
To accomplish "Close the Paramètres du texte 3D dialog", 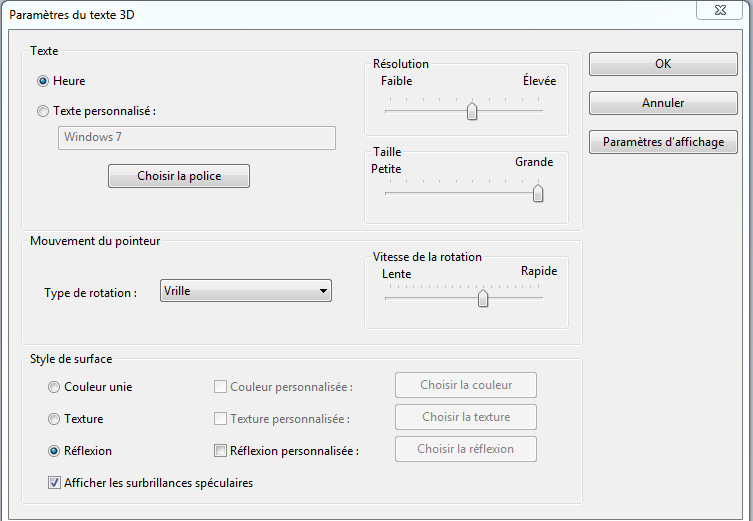I will tap(719, 10).
